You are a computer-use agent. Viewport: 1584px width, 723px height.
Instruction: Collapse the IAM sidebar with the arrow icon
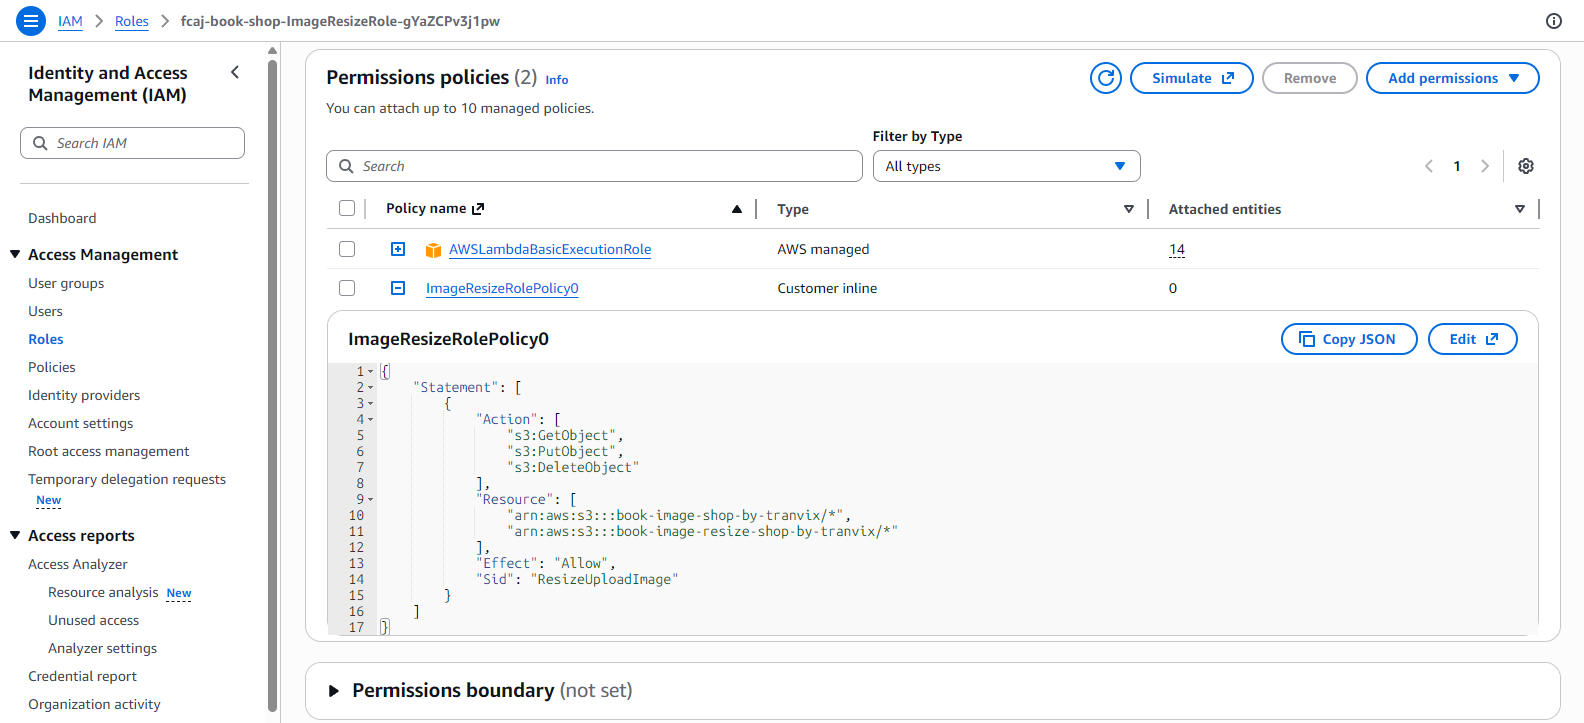[x=235, y=72]
